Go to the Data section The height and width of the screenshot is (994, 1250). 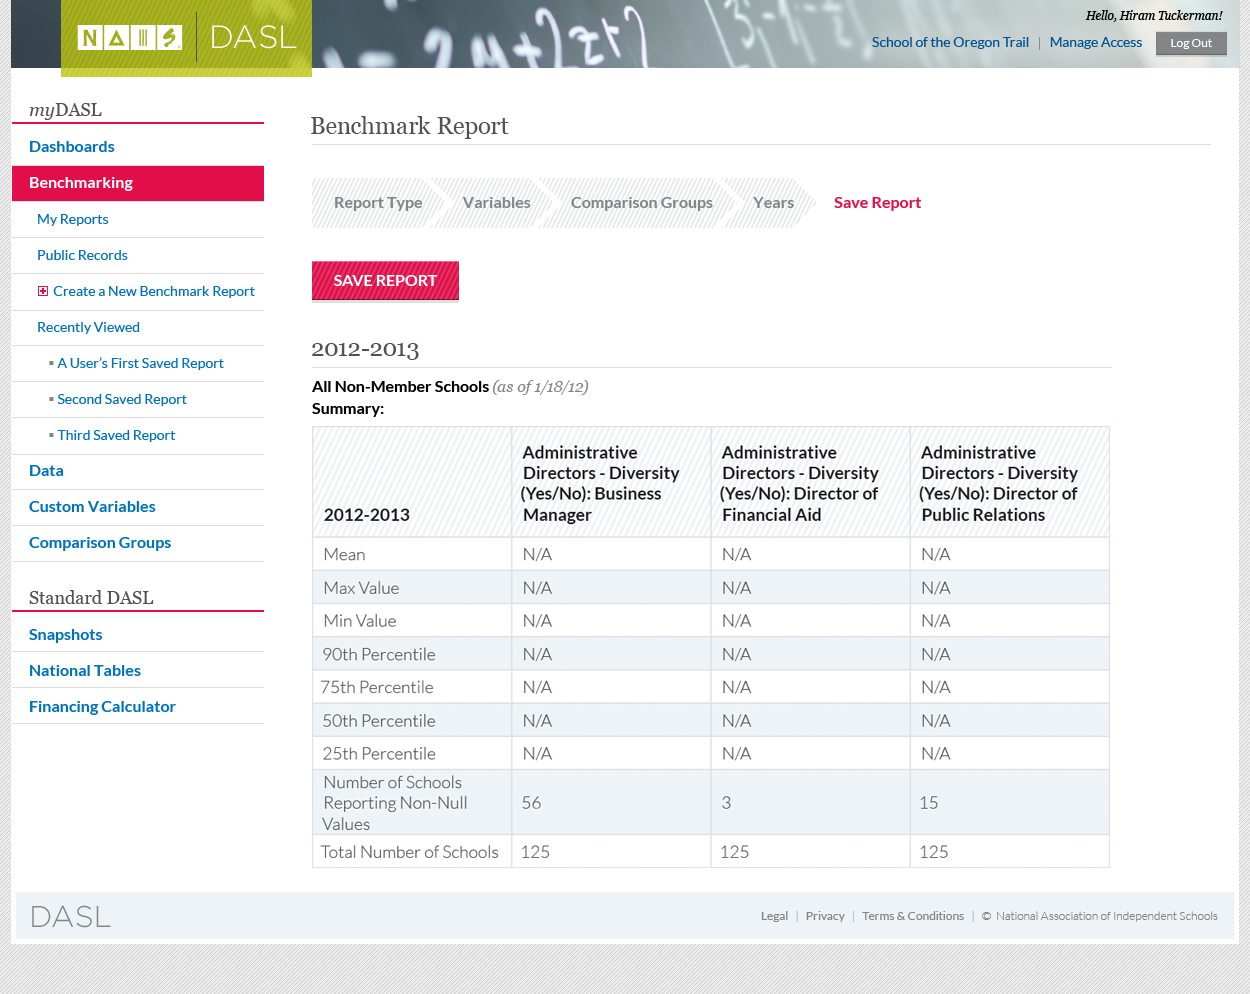(x=46, y=471)
